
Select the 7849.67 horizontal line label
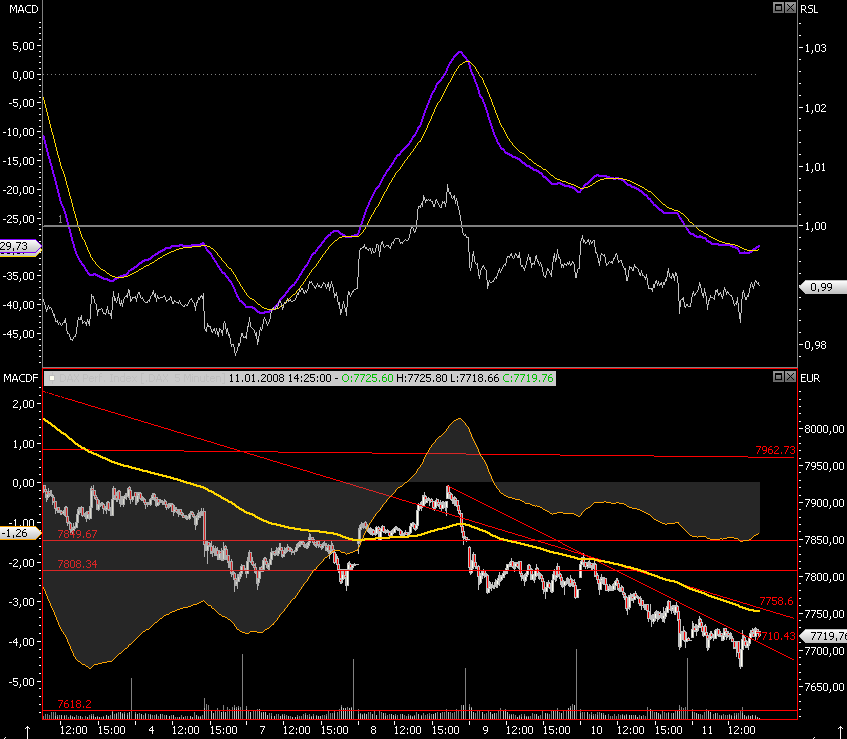click(x=77, y=534)
